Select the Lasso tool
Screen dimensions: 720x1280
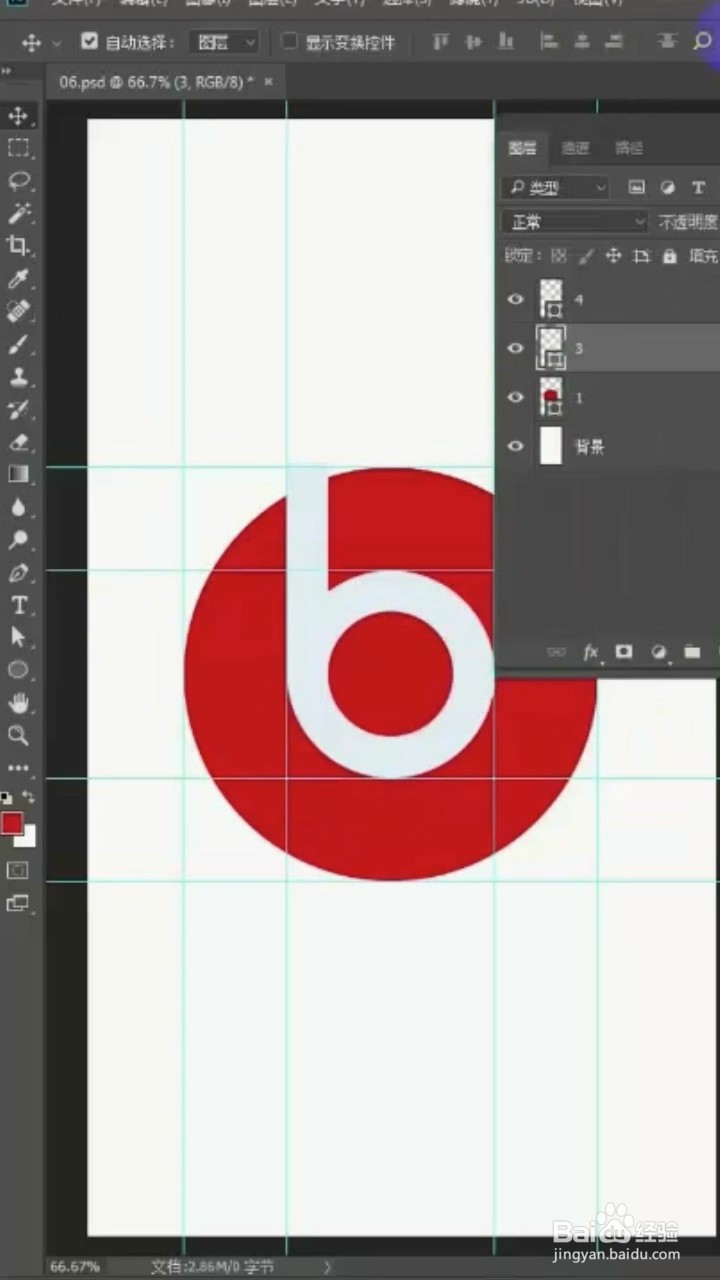(x=18, y=181)
